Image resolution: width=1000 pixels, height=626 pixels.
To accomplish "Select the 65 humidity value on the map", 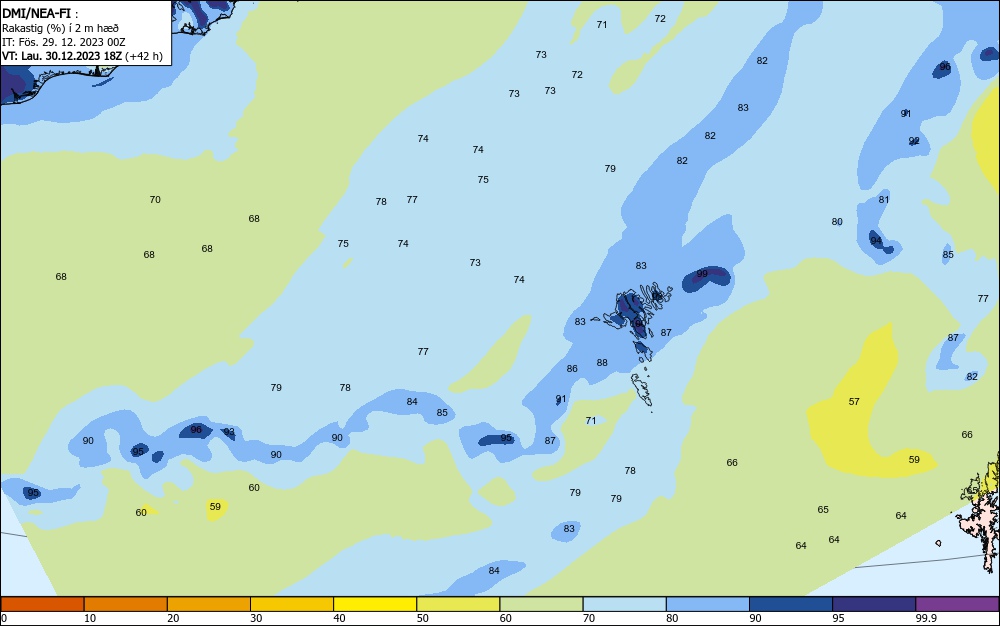I will 823,509.
